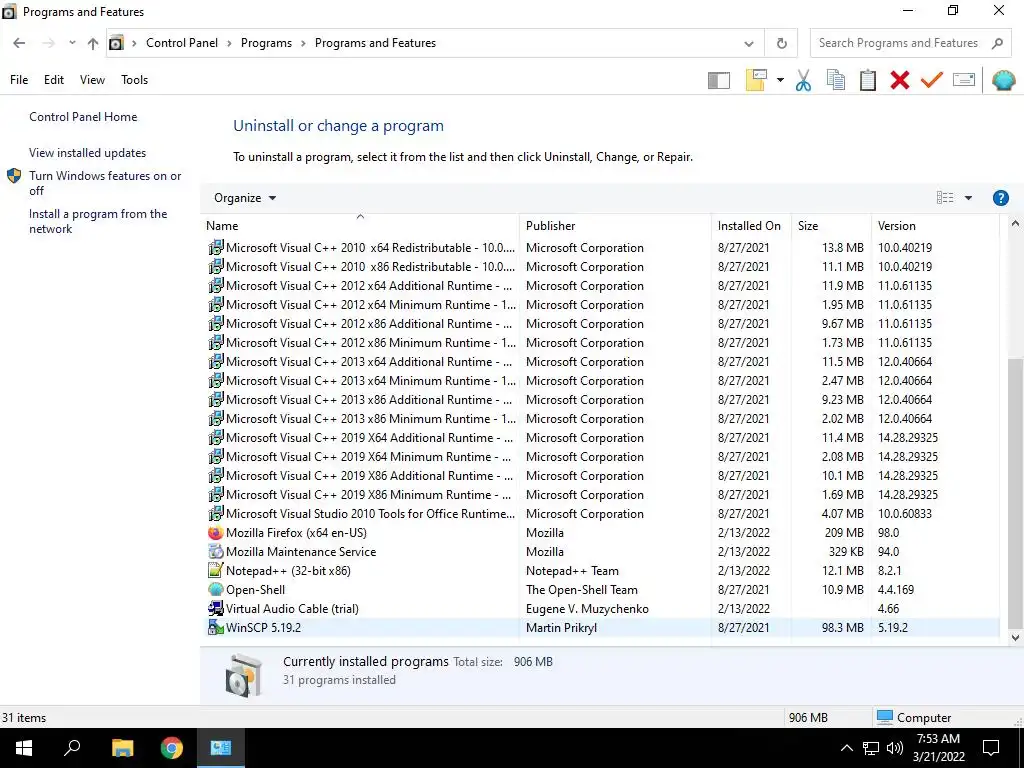This screenshot has width=1024, height=768.
Task: Select the Mozilla Maintenance Service icon
Action: (216, 552)
